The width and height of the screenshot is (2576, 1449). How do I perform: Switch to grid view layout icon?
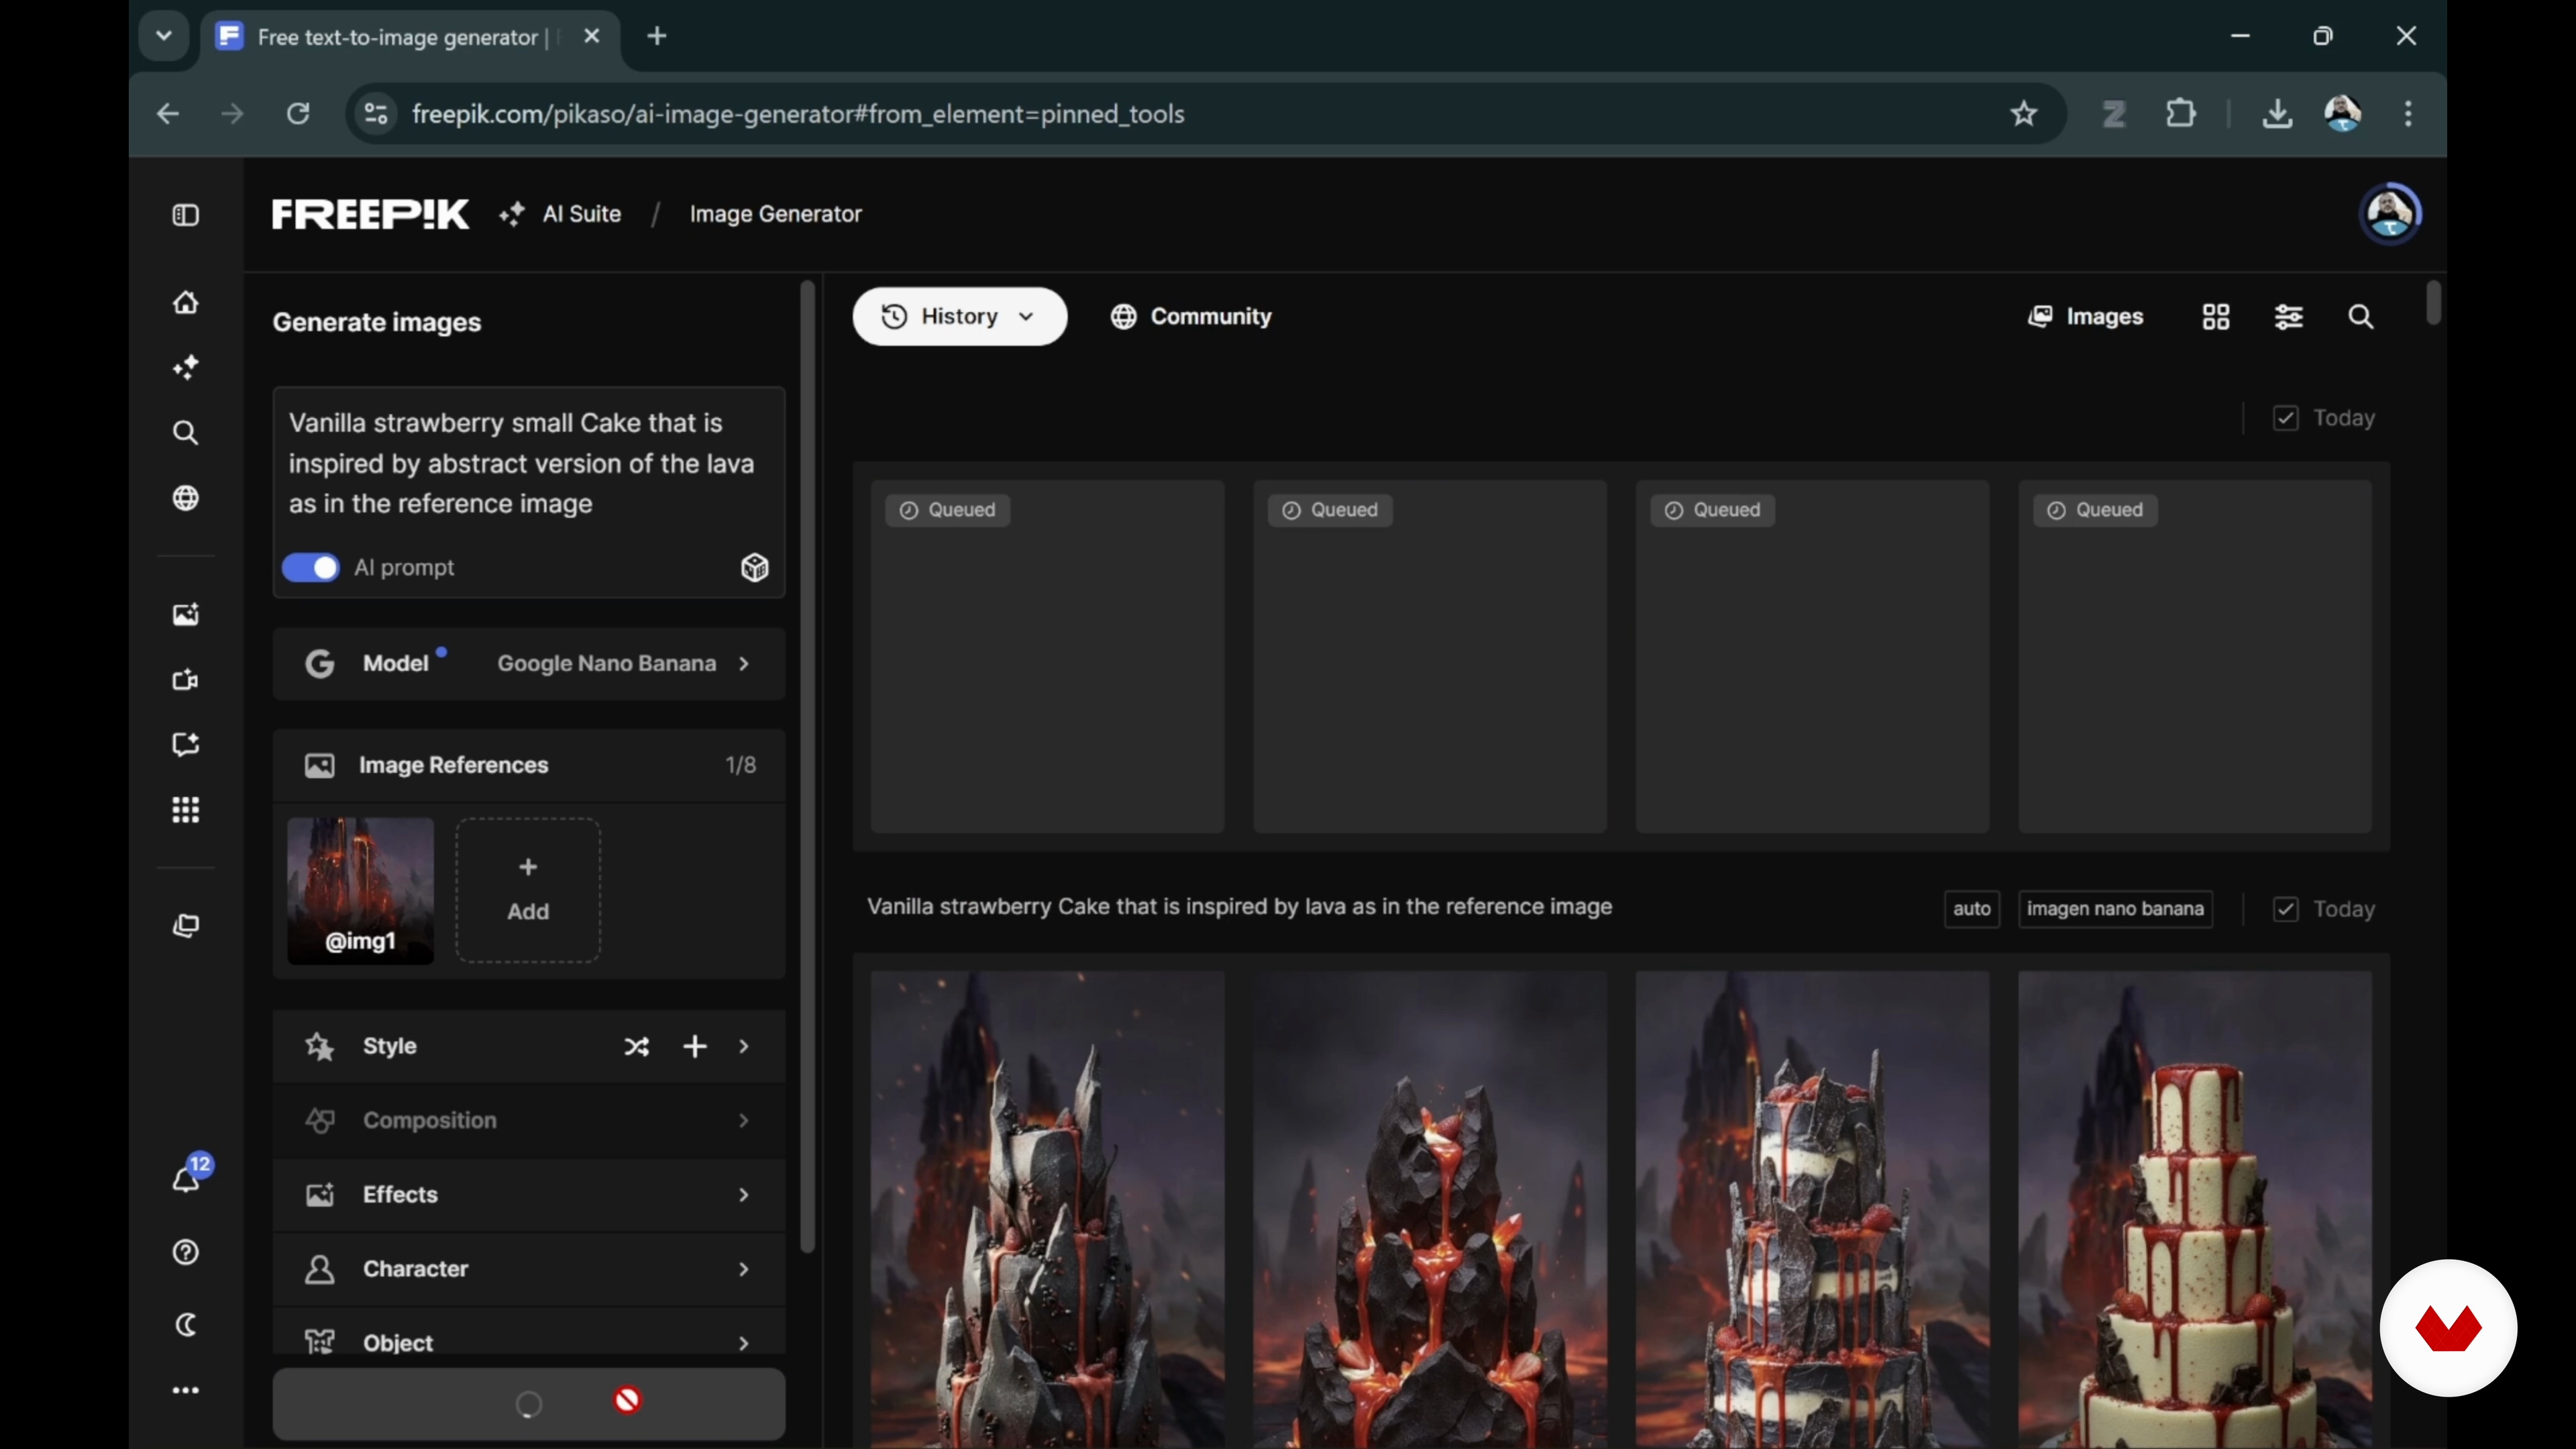point(2216,317)
